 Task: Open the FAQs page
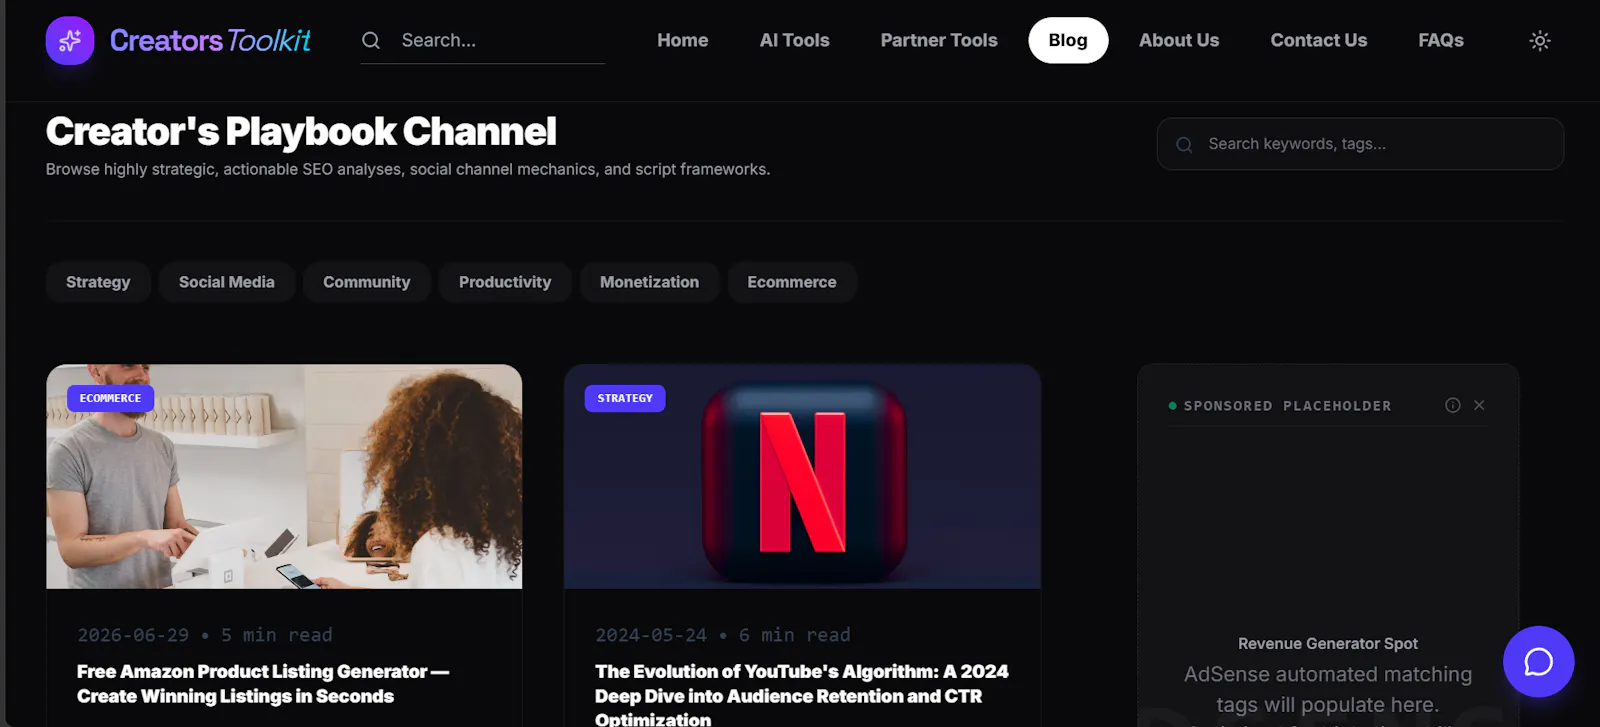(1441, 41)
